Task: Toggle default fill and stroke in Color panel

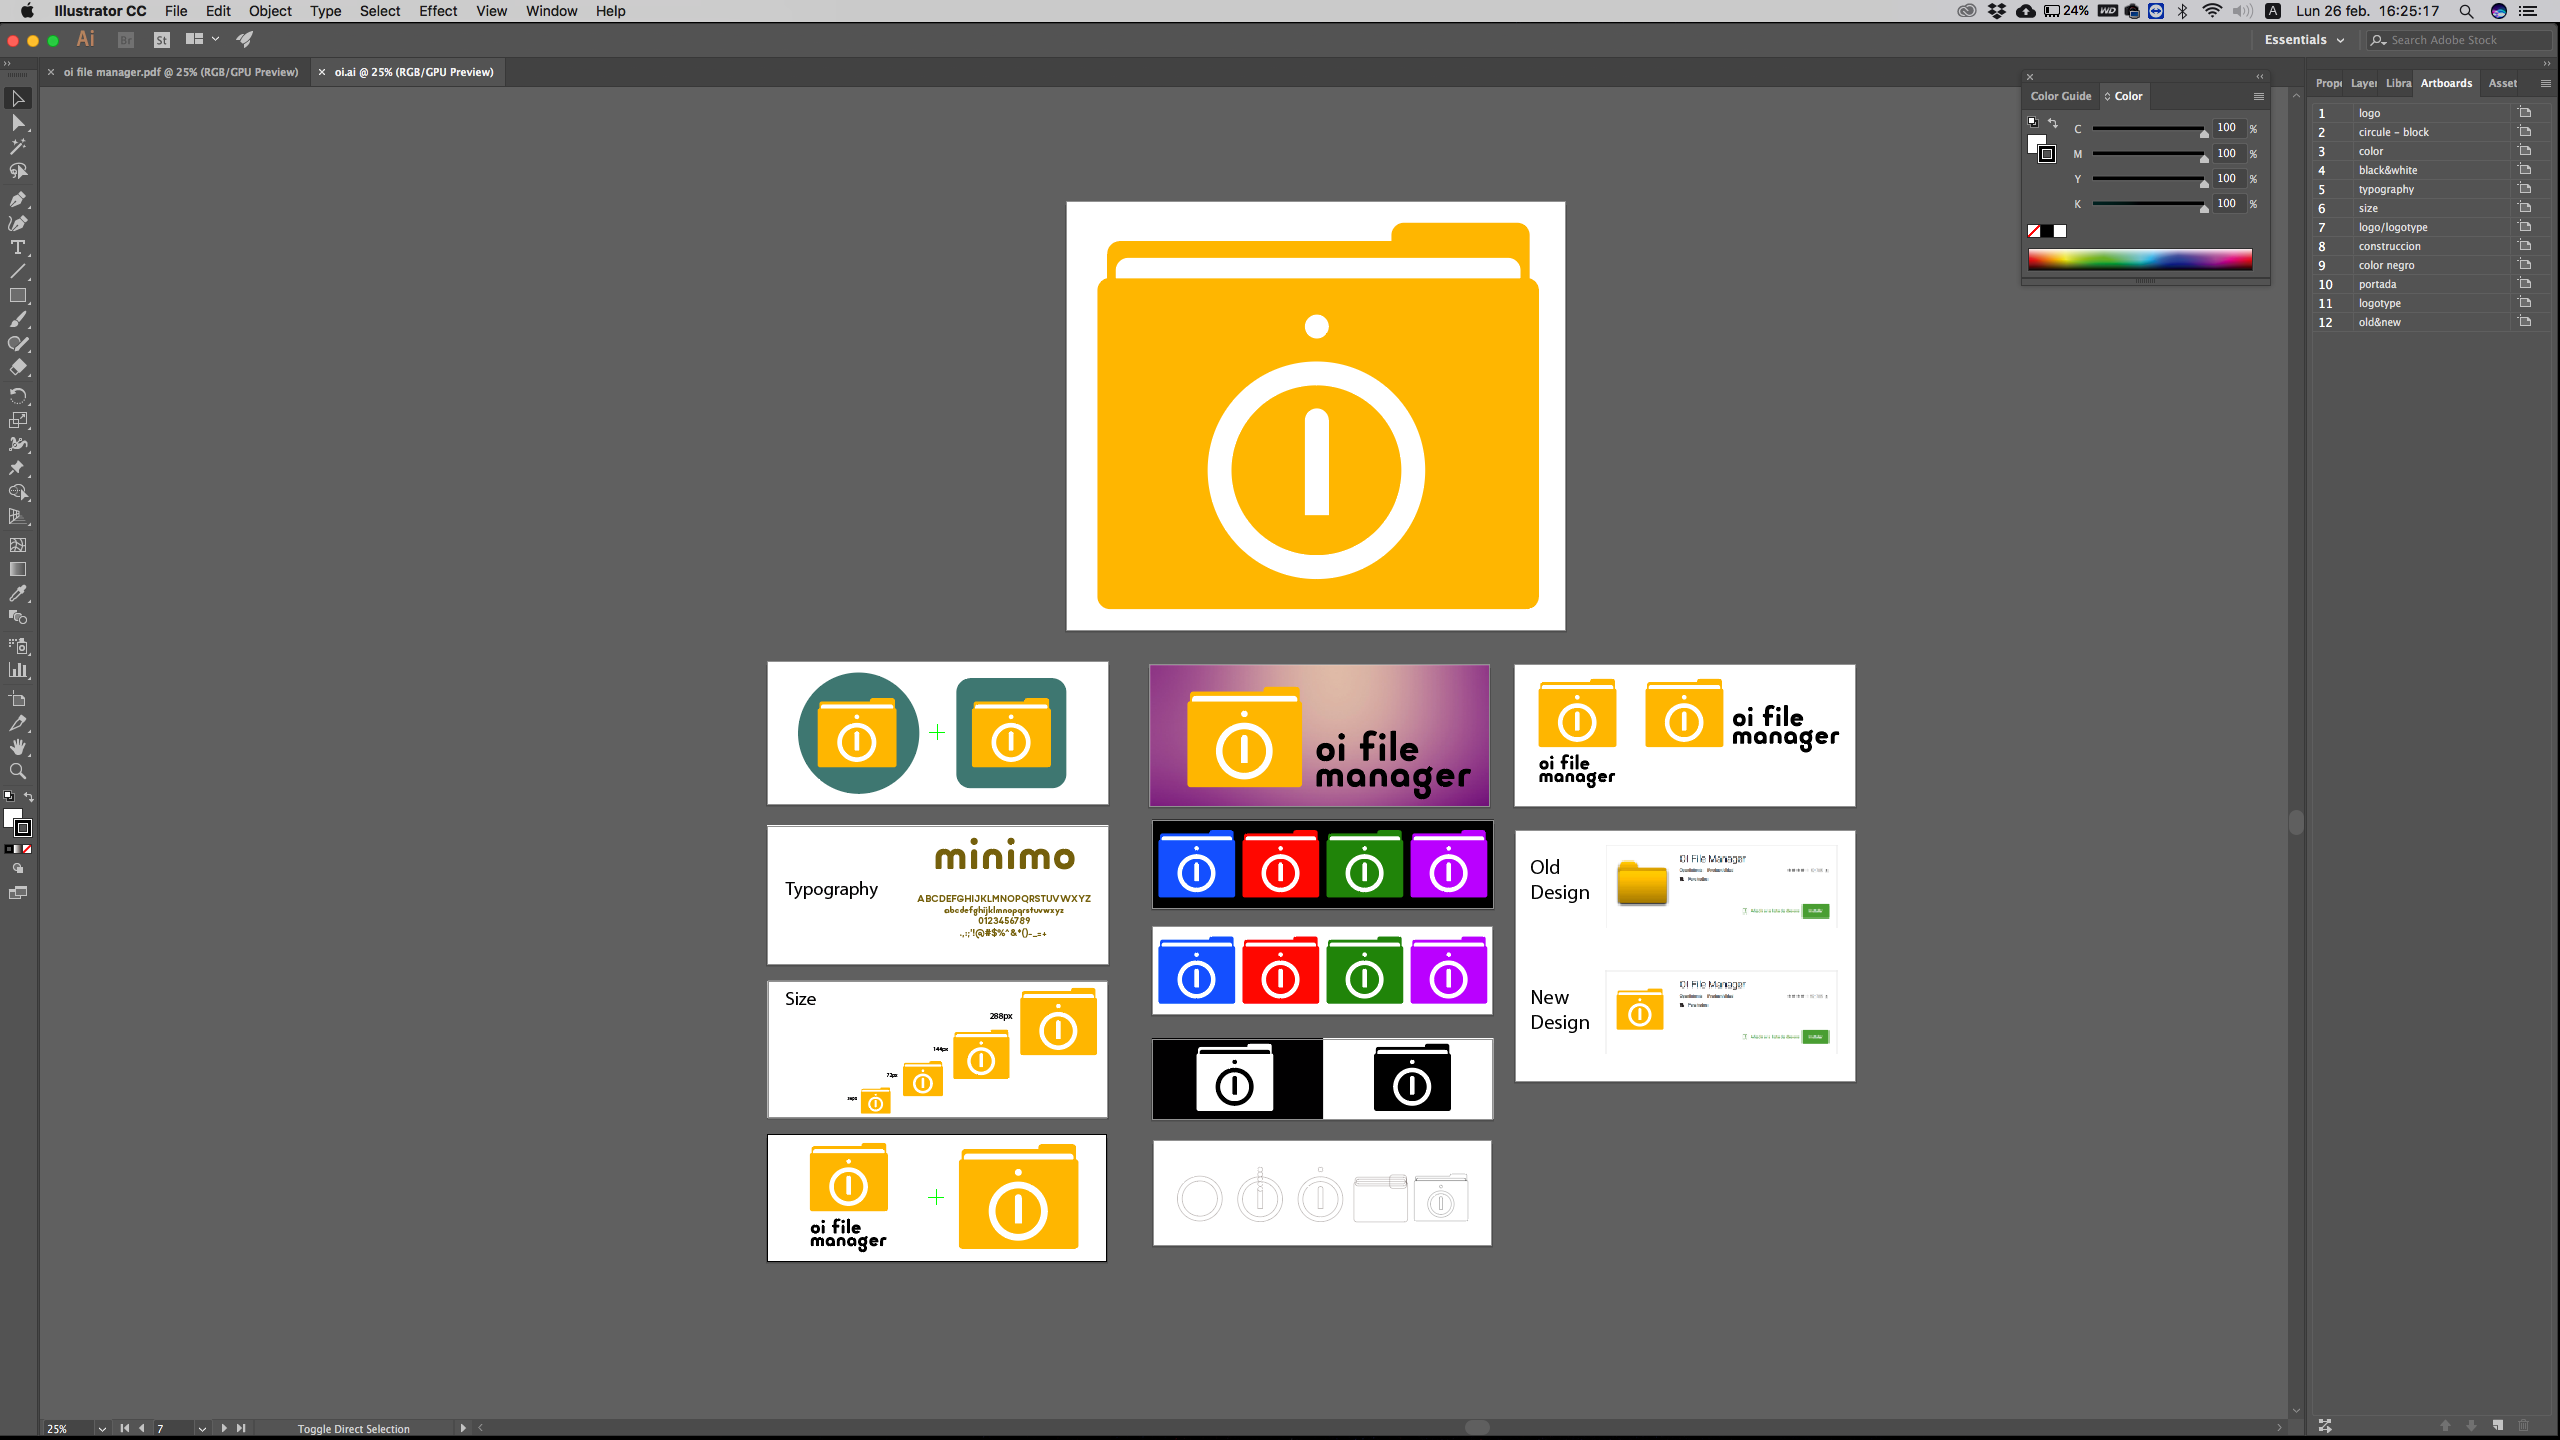Action: [x=2032, y=122]
